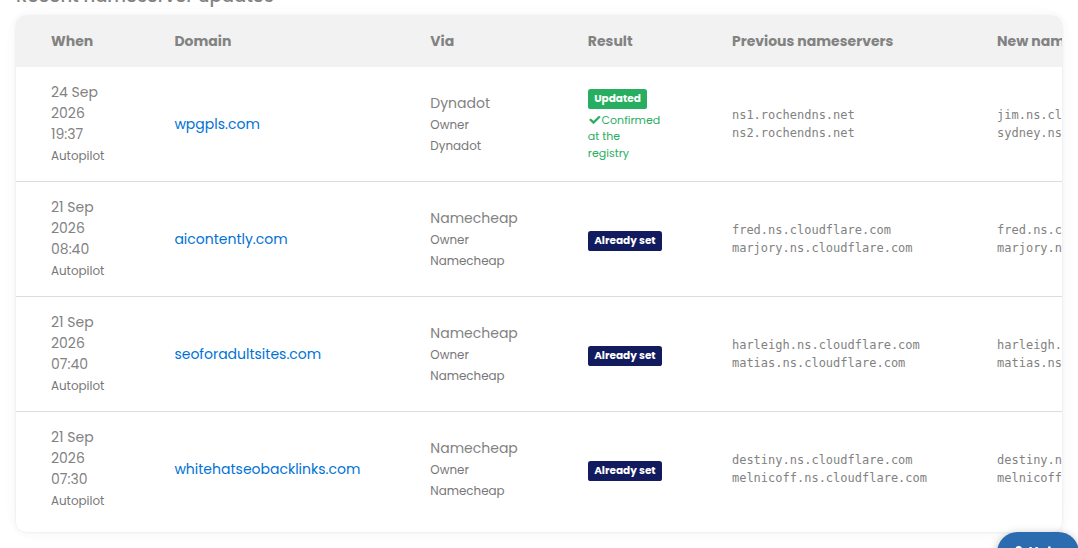Open the aicontently.com domain link
This screenshot has height=548, width=1078.
coord(231,239)
